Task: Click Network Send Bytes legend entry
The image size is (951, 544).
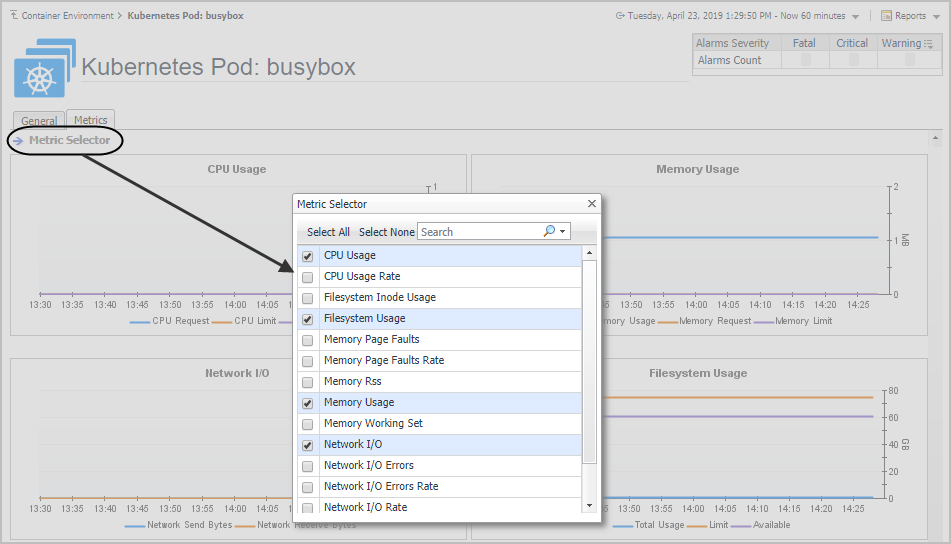Action: [178, 525]
